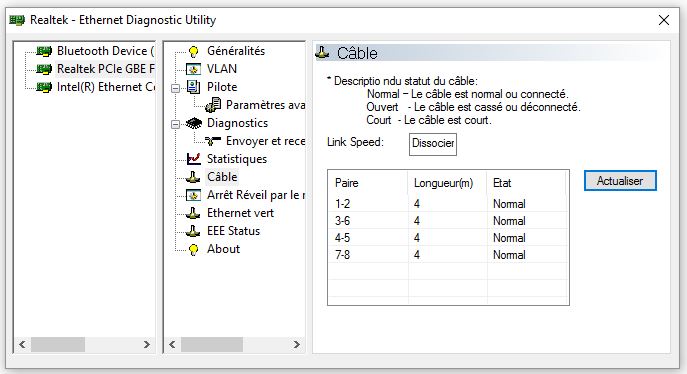Close the Ethernet Diagnostic Utility window
This screenshot has width=687, height=374.
(x=664, y=20)
